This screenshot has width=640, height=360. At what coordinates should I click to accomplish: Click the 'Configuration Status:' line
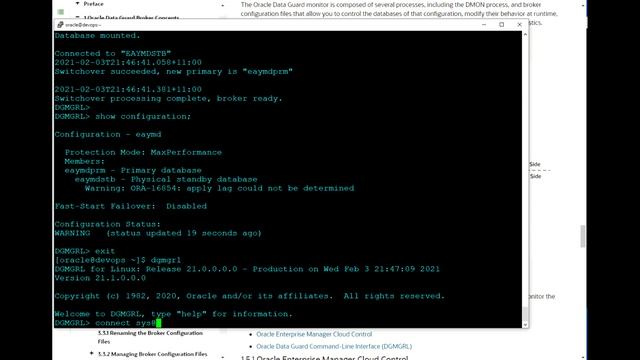(108, 224)
